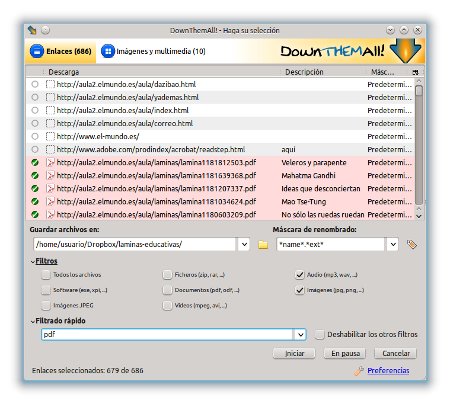The height and width of the screenshot is (404, 450).
Task: Select radio for index.html link
Action: point(35,110)
